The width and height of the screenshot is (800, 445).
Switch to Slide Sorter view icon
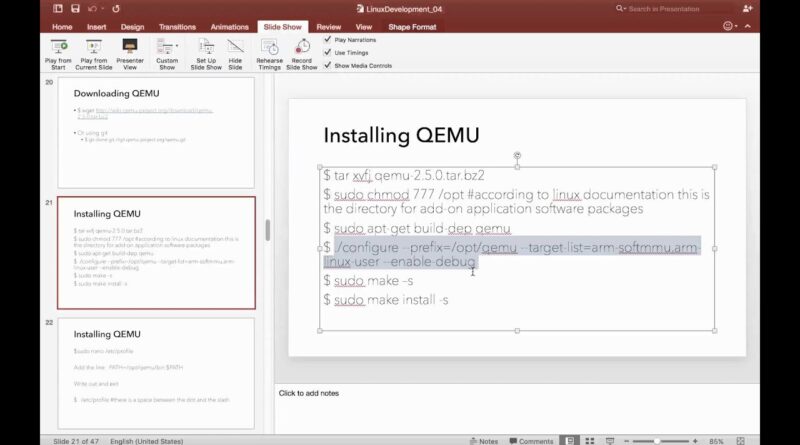(590, 441)
